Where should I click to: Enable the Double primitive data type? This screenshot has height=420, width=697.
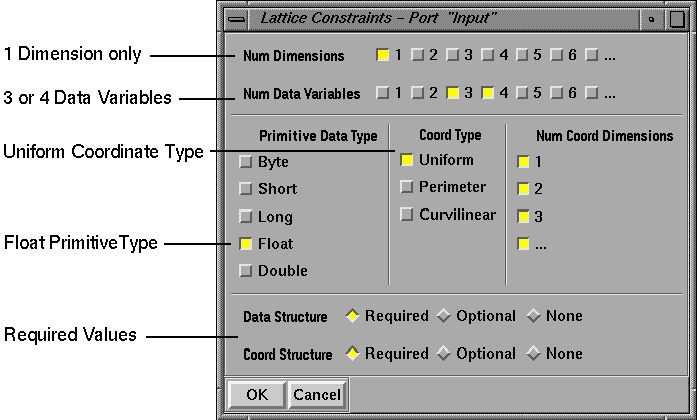[x=246, y=271]
